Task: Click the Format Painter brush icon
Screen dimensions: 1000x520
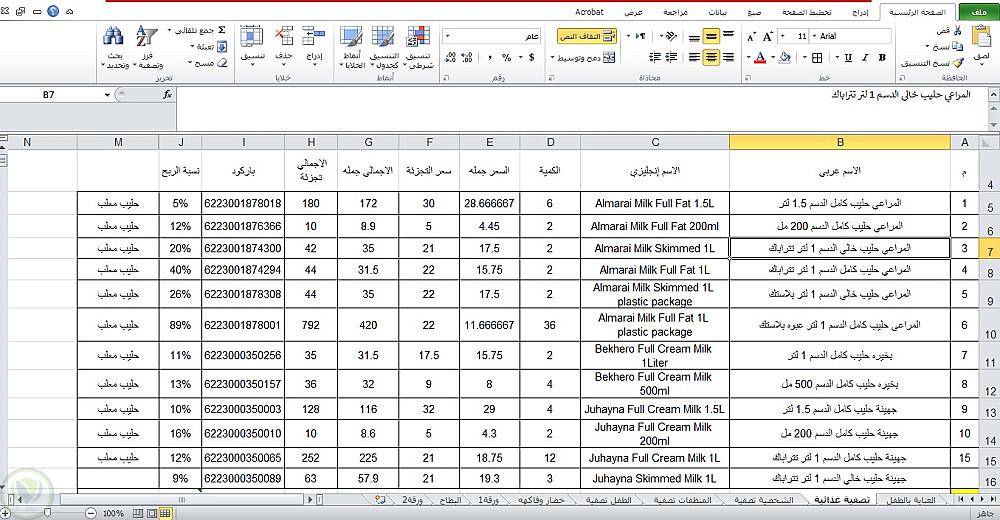Action: coord(957,63)
